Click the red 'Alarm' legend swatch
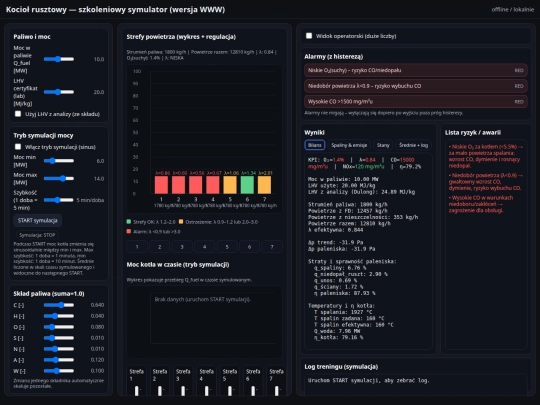Screen dimensions: 540x405 click(x=129, y=231)
